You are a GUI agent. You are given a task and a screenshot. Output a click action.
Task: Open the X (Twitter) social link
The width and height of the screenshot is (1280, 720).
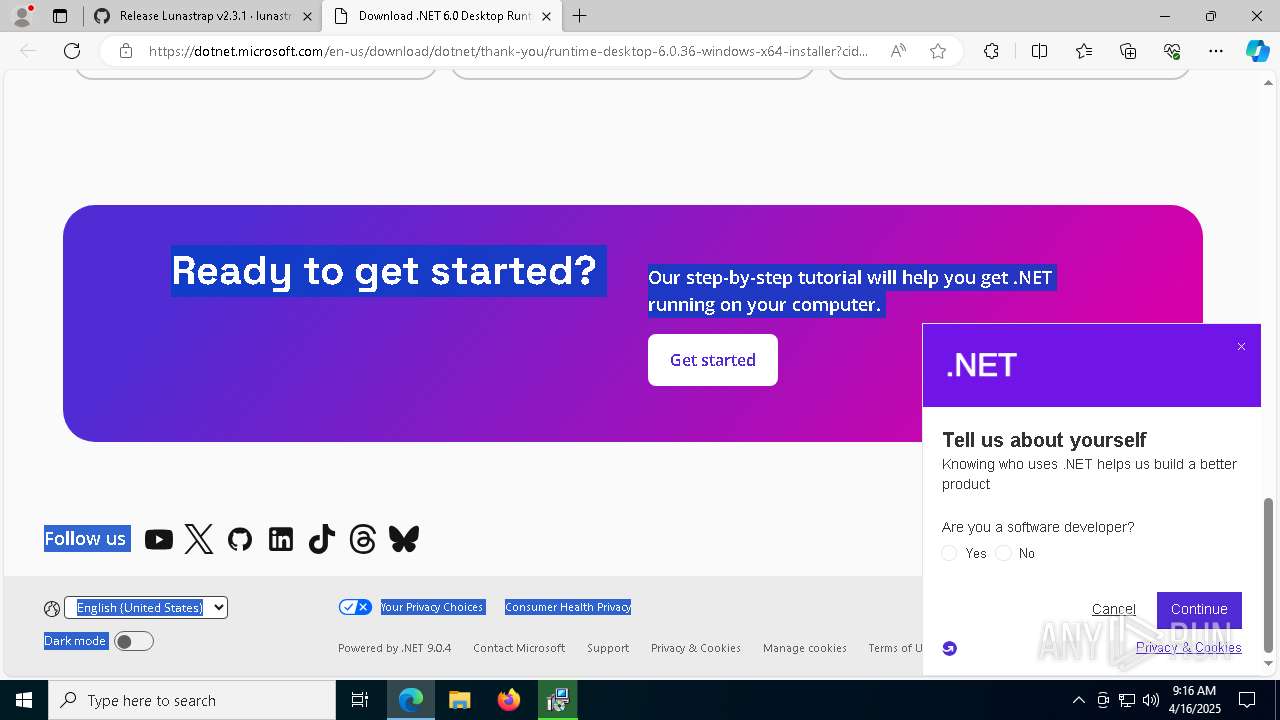(x=199, y=540)
